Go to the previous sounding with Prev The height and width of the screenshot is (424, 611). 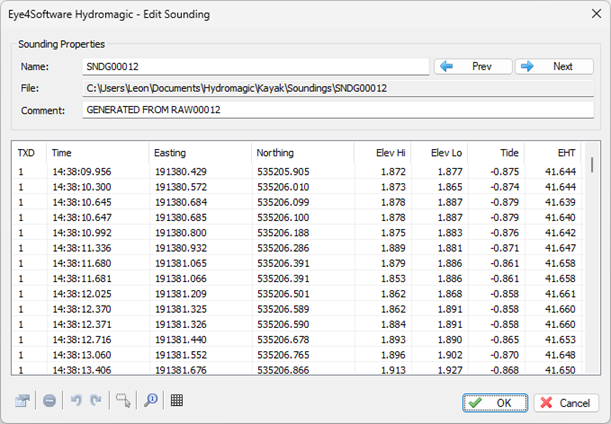[472, 66]
